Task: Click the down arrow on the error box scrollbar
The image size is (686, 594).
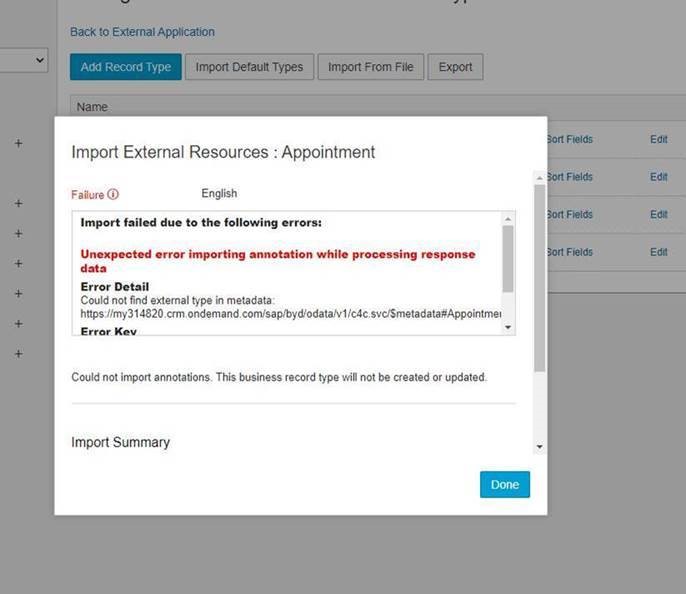Action: point(508,327)
